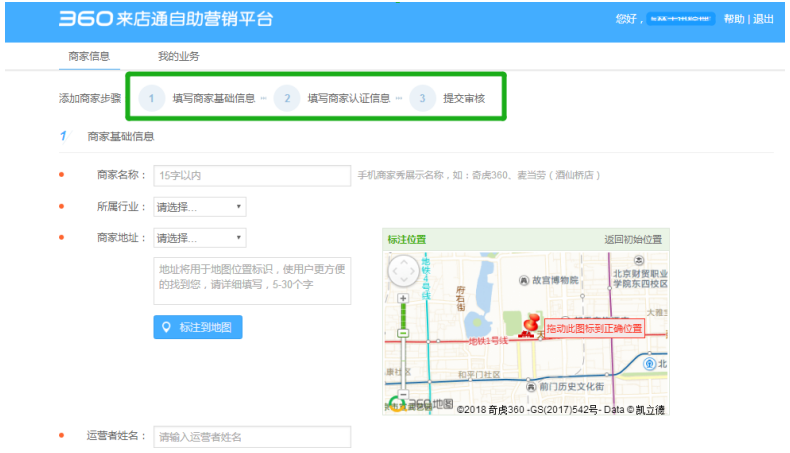This screenshot has width=790, height=453.
Task: Select step 2 circle 填写商家认证信息
Action: point(287,98)
